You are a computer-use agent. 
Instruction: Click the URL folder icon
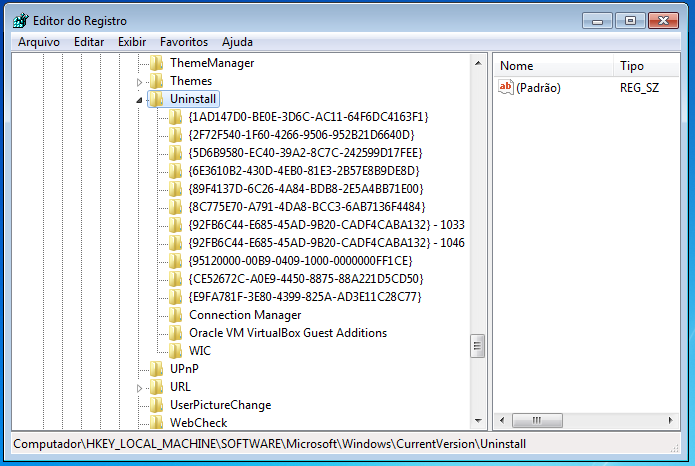[156, 387]
